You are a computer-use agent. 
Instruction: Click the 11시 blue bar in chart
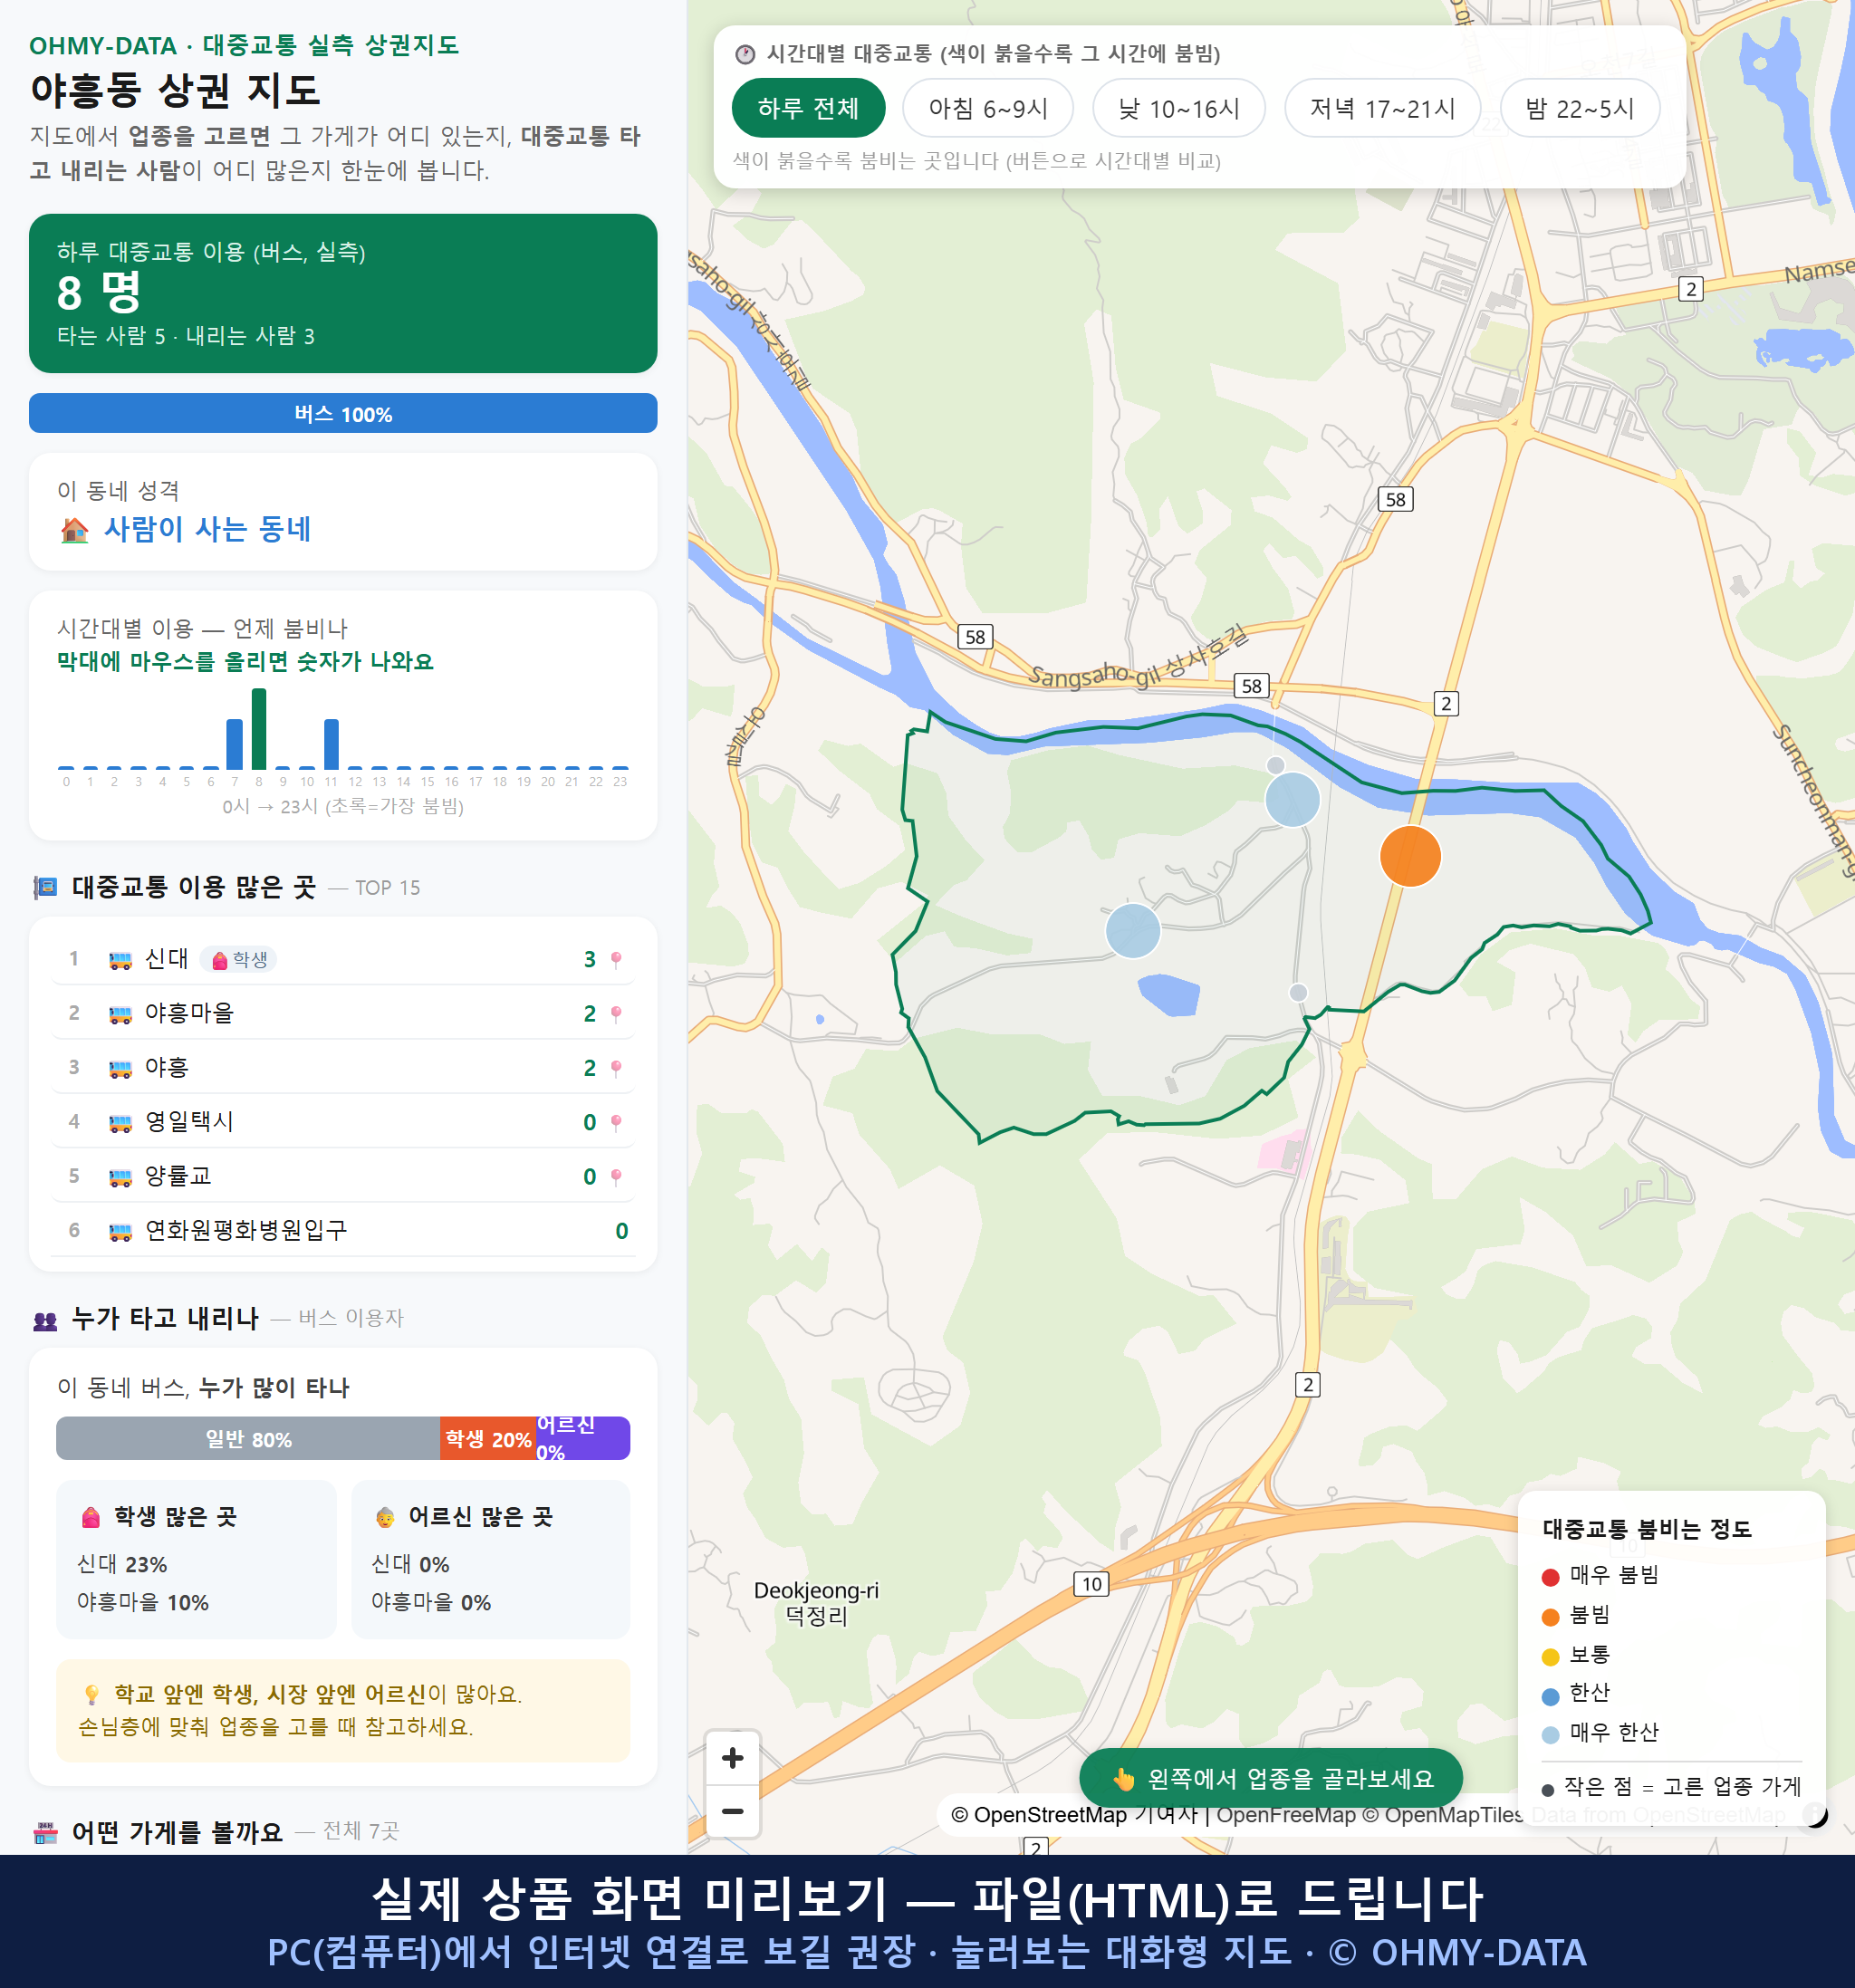331,744
